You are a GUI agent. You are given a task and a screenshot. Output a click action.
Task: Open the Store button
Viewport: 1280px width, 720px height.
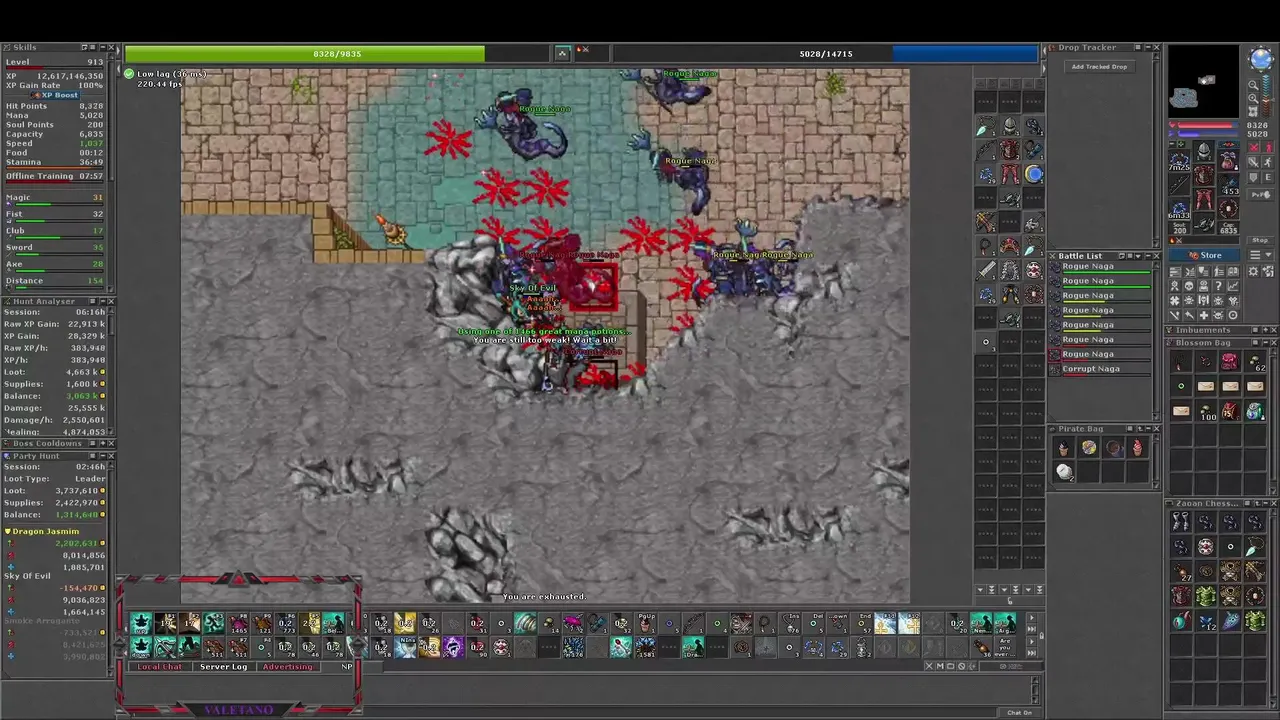(x=1204, y=255)
